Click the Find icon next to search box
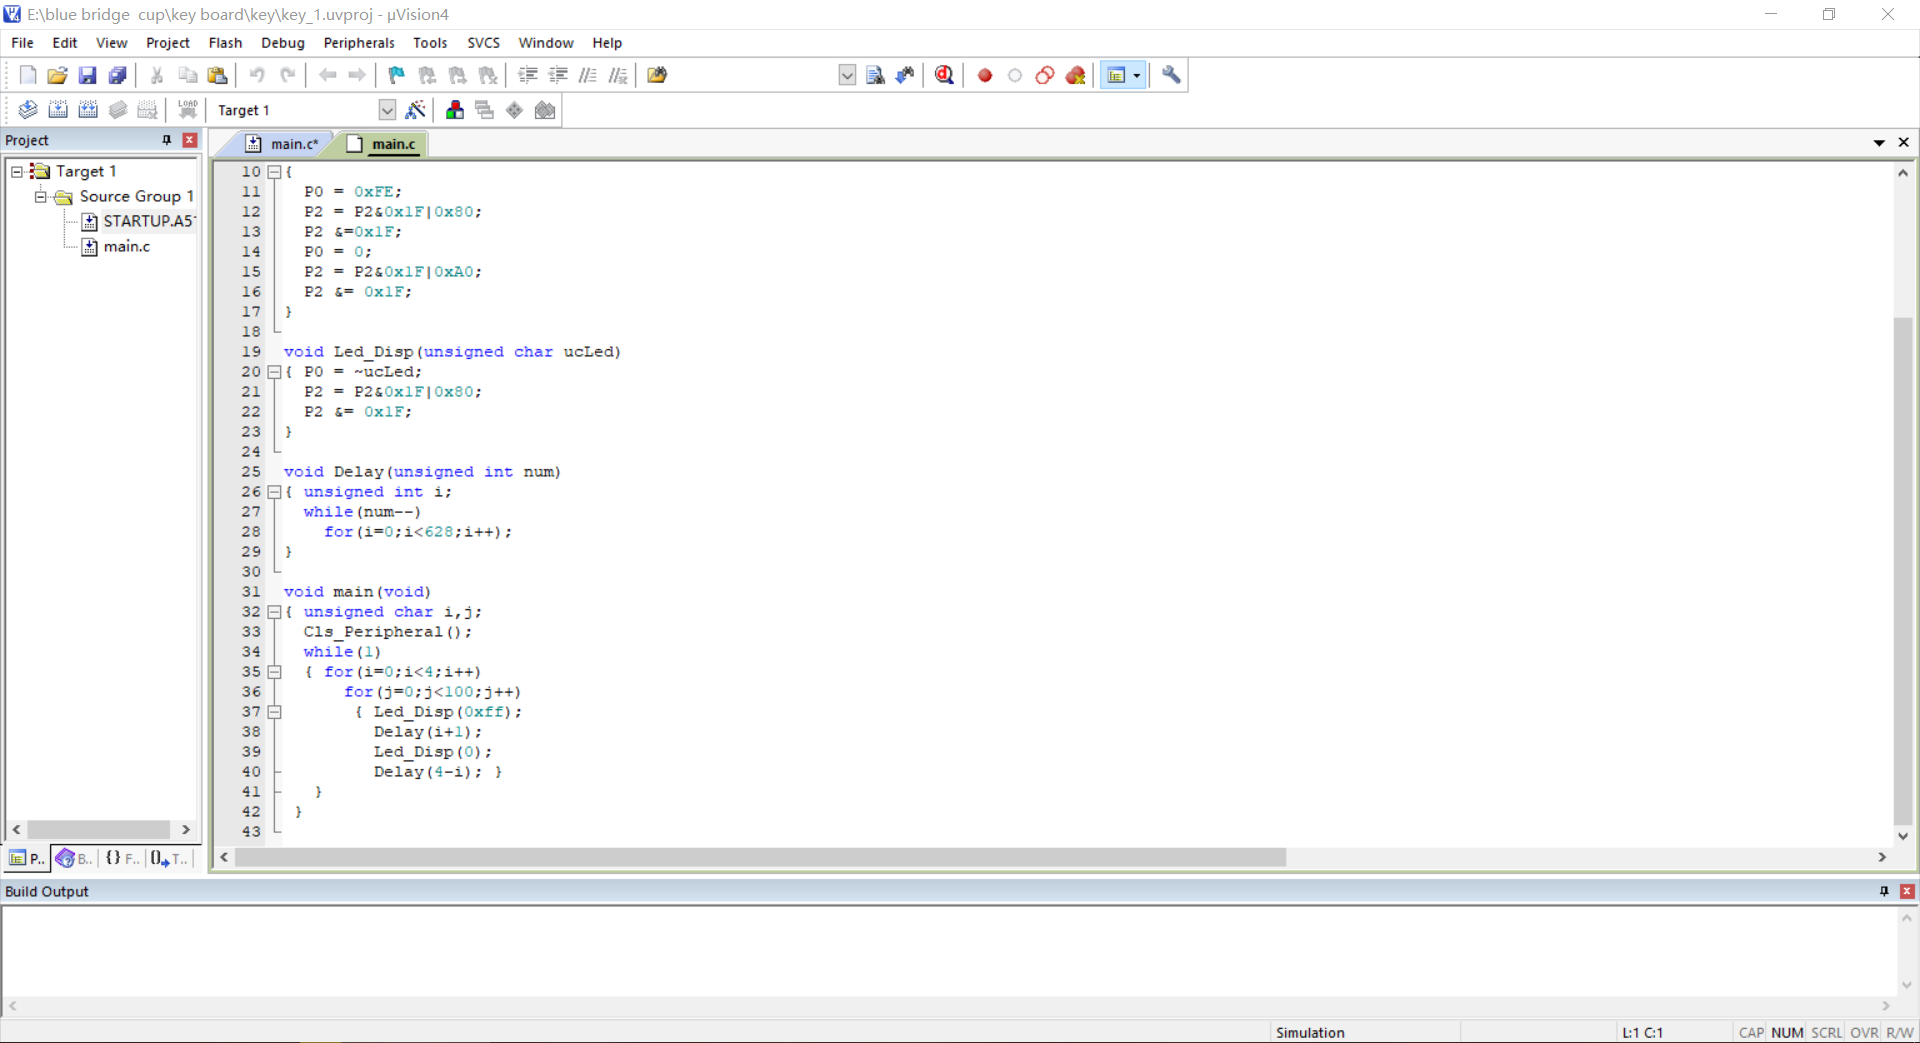1920x1043 pixels. click(x=875, y=75)
